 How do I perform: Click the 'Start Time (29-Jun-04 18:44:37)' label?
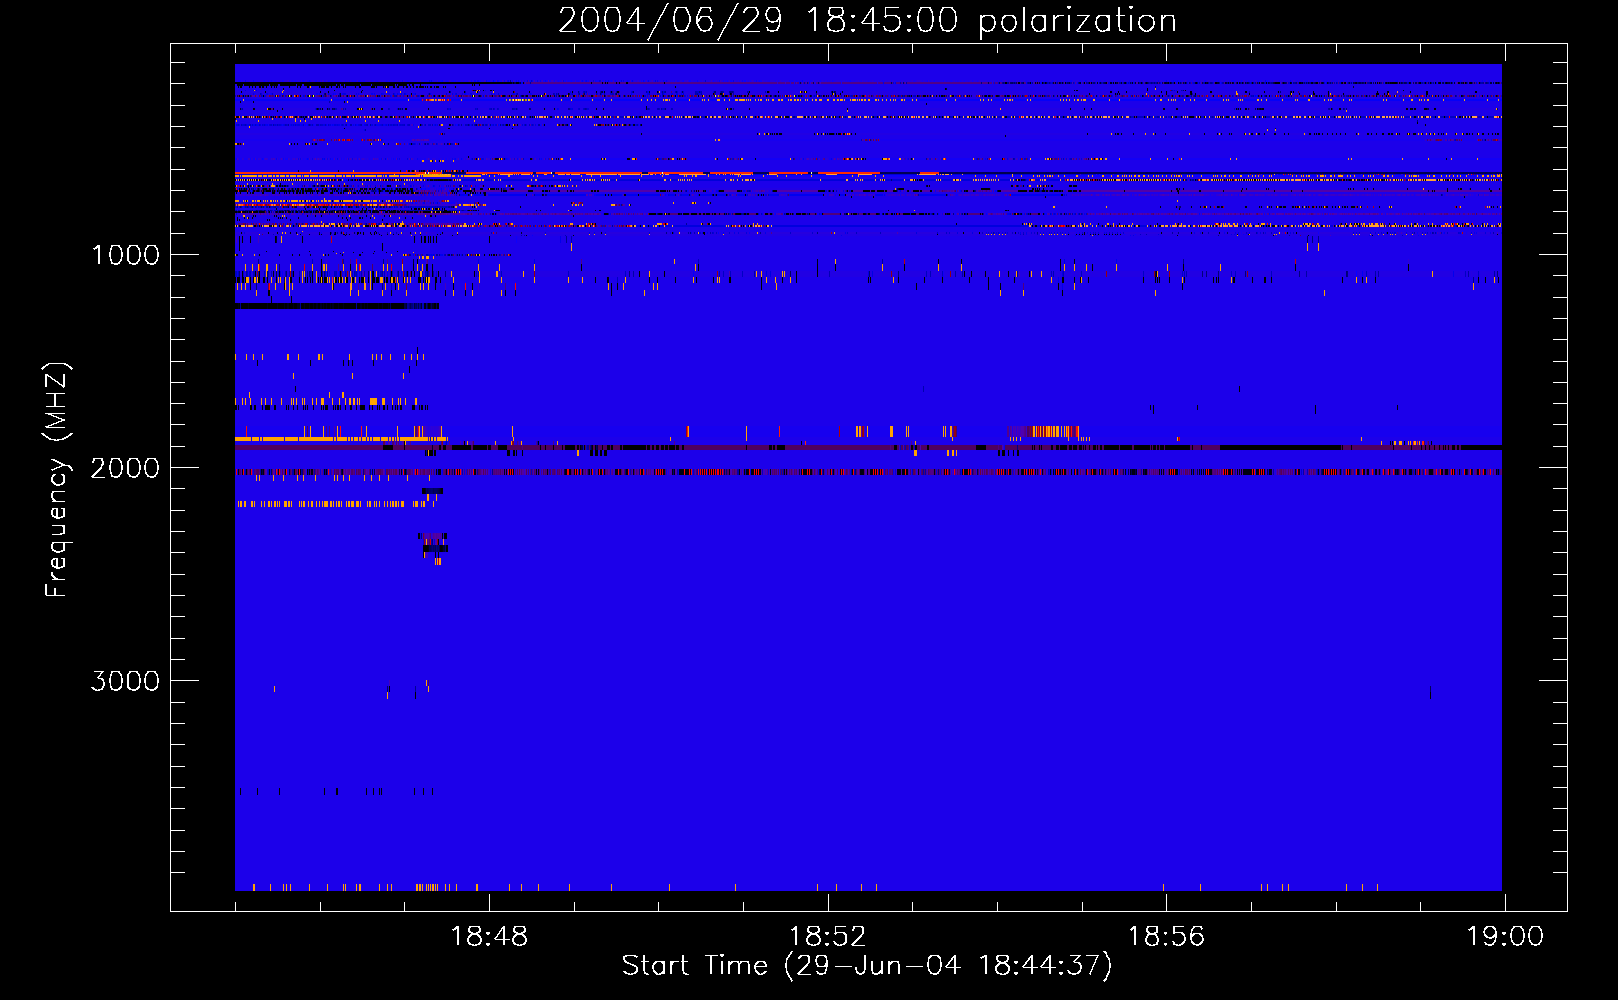pyautogui.click(x=867, y=966)
